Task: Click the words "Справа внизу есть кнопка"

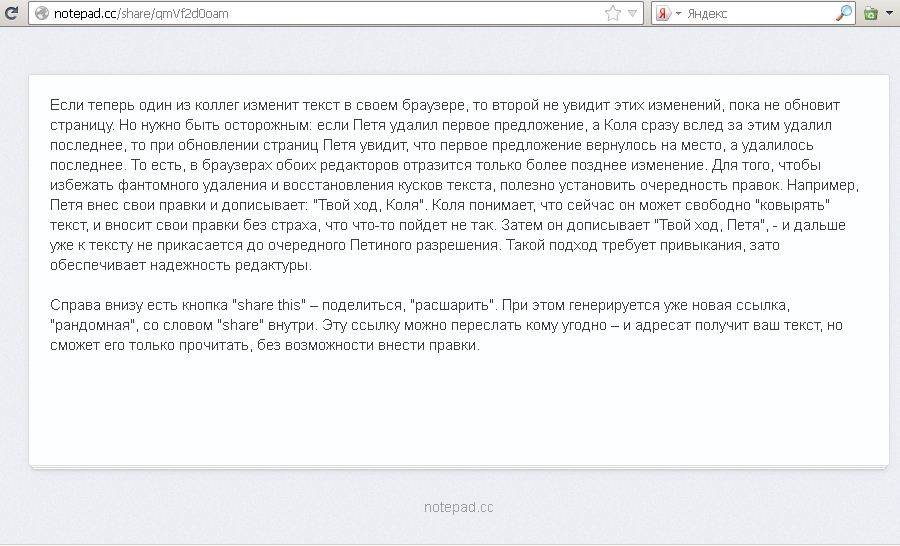Action: point(138,305)
